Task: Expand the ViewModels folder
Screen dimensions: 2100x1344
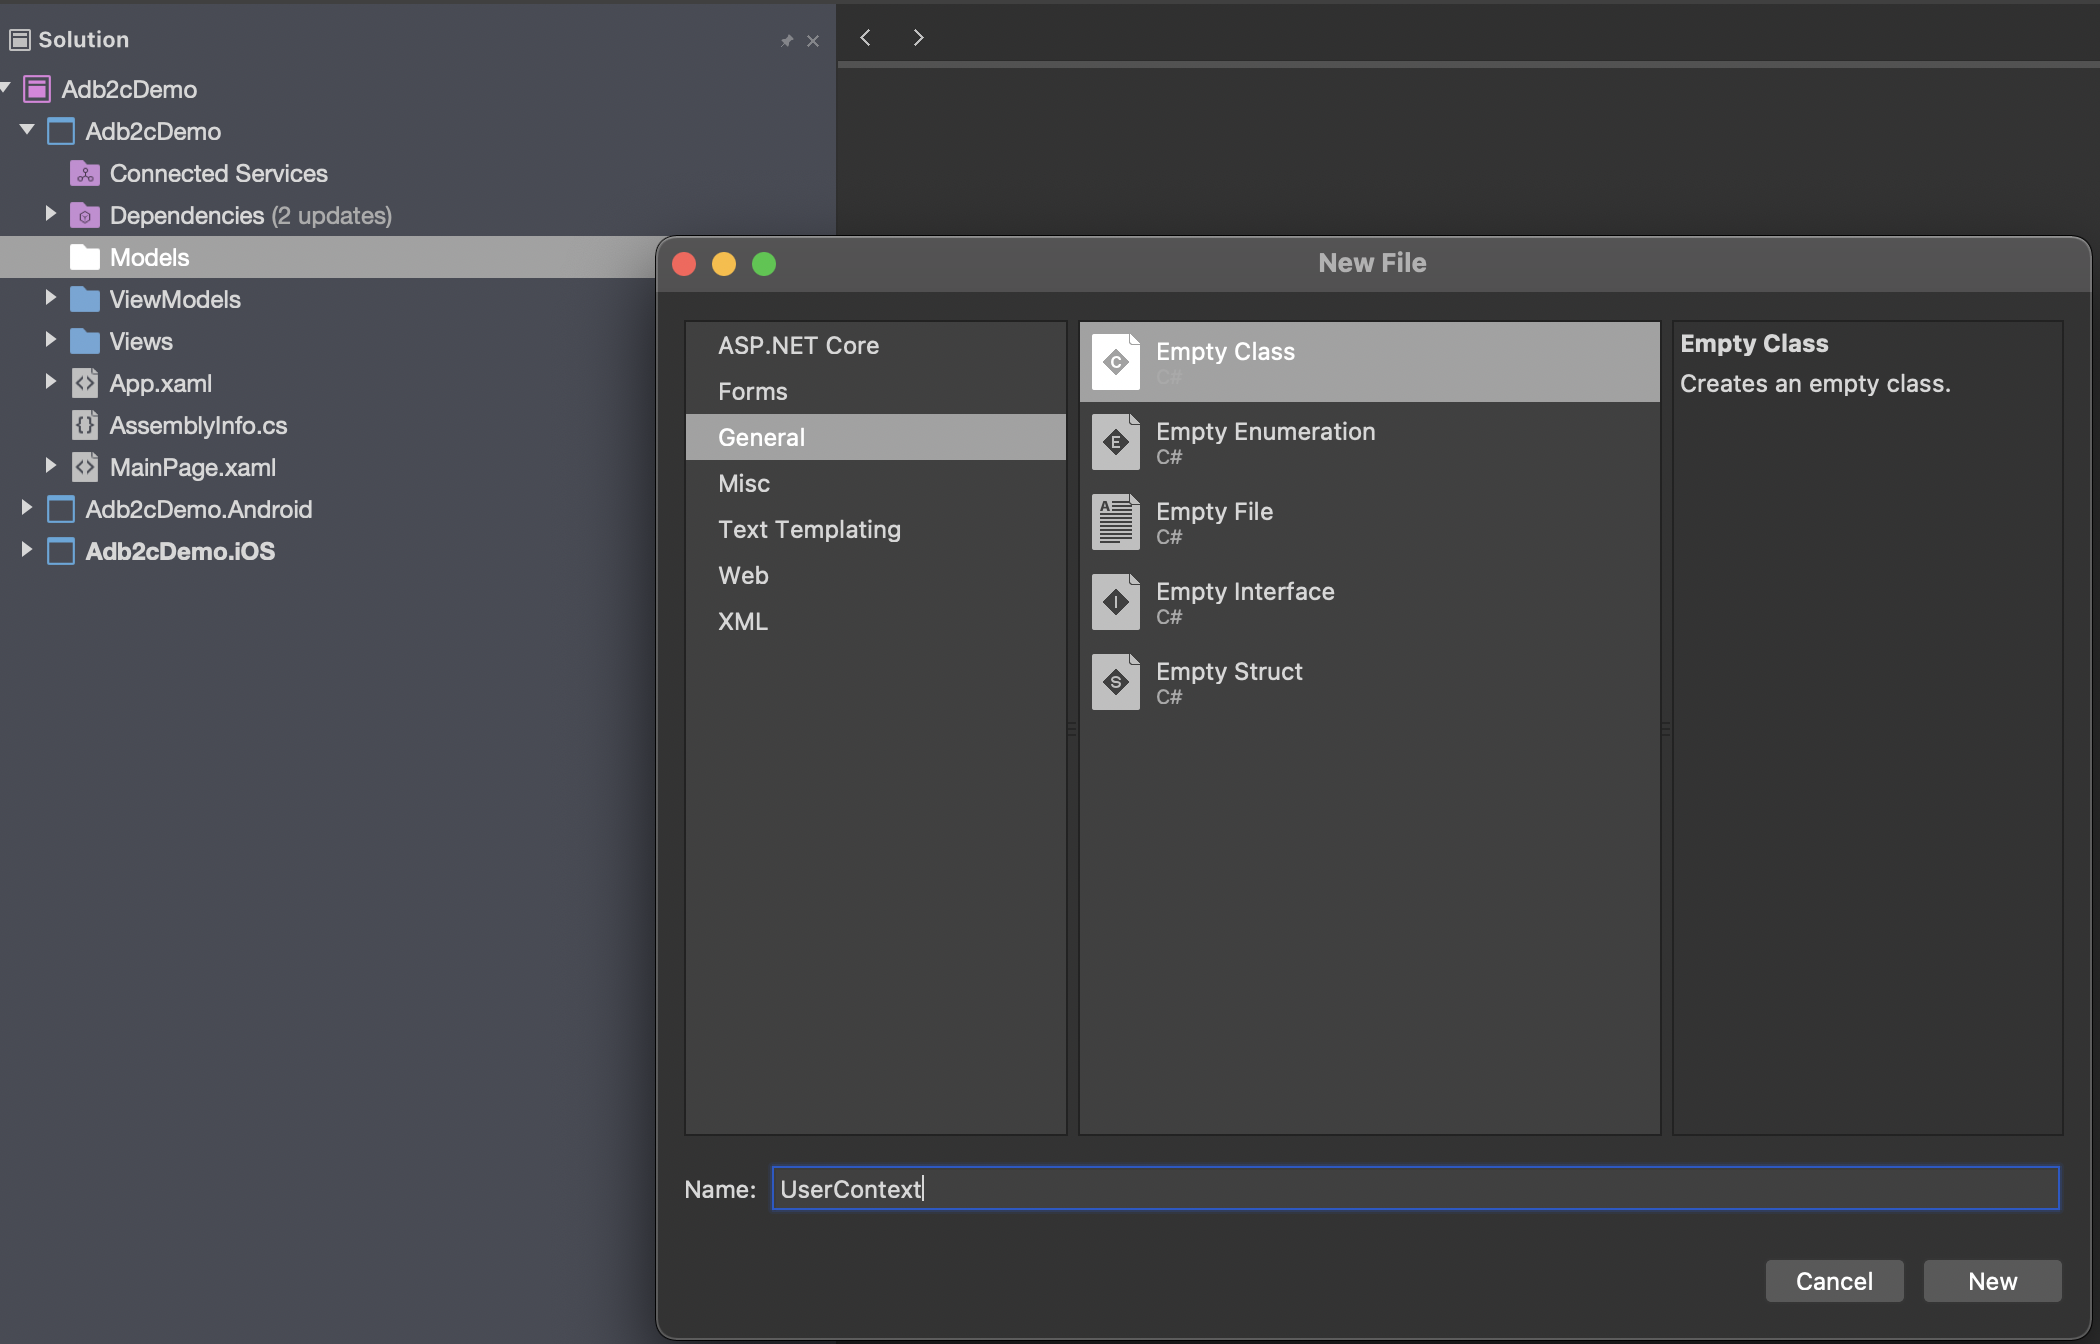Action: 50,298
